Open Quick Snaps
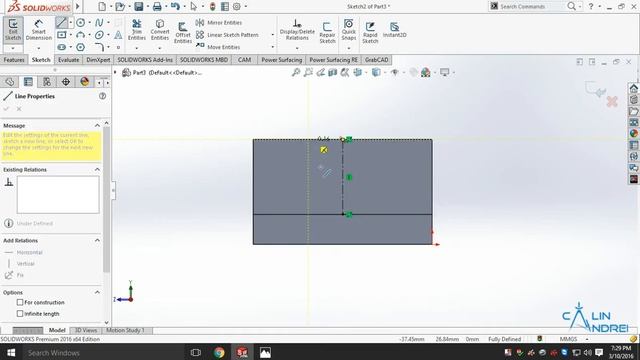 pos(349,29)
